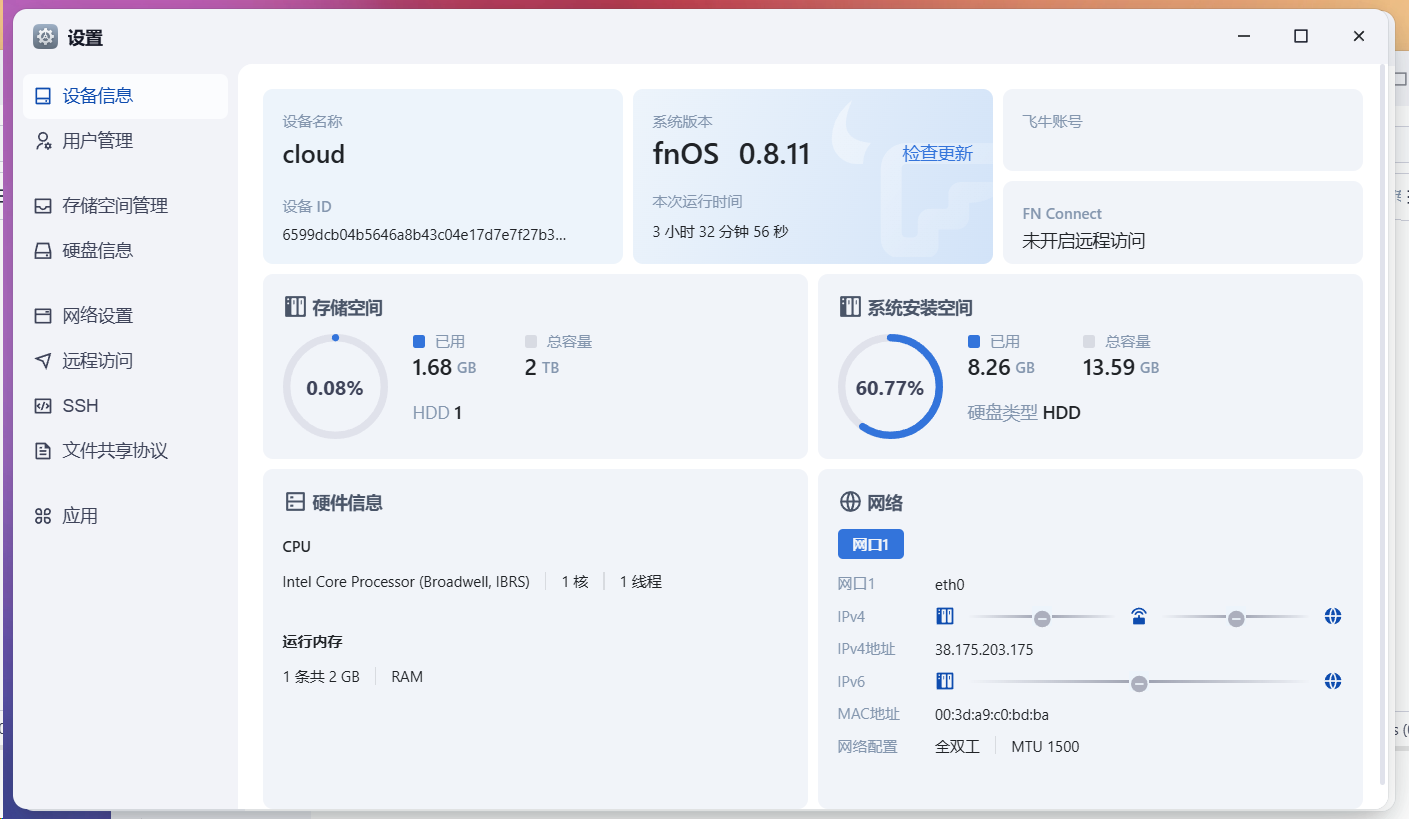Click the IPv6 connection disconnected indicator
This screenshot has height=819, width=1409.
1139,683
